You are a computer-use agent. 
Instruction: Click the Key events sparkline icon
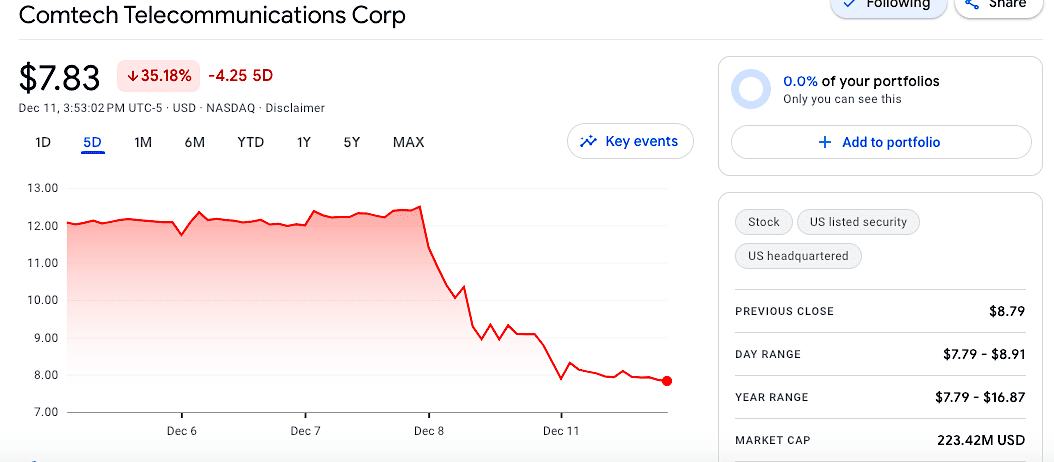(588, 142)
